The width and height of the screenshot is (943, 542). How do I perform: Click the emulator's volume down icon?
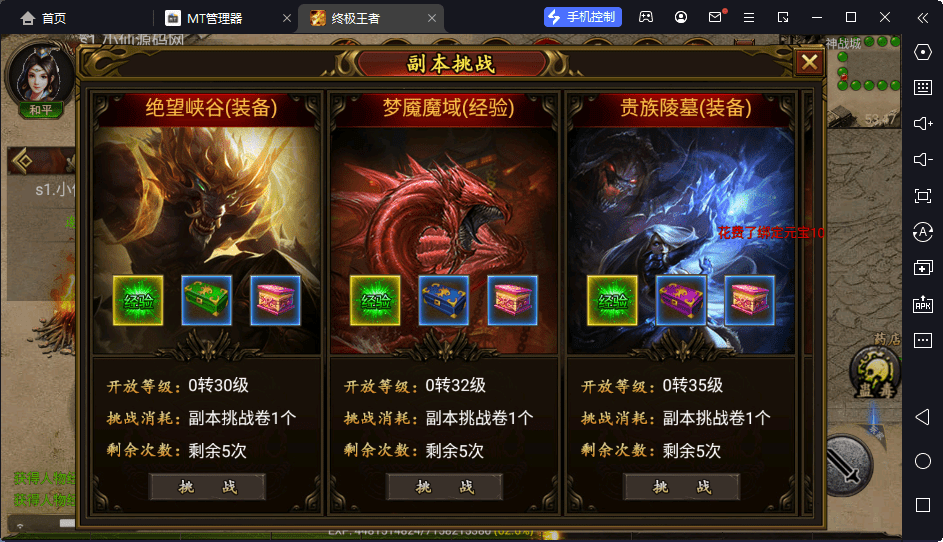point(923,159)
